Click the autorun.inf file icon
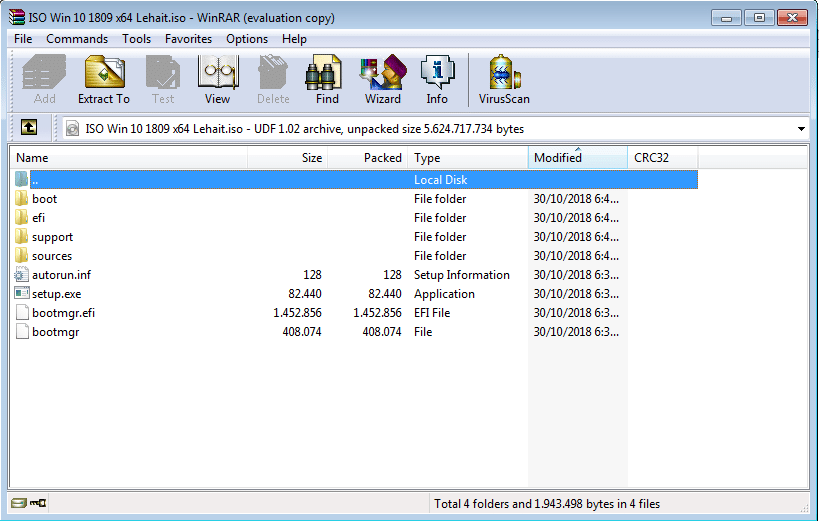 21,275
